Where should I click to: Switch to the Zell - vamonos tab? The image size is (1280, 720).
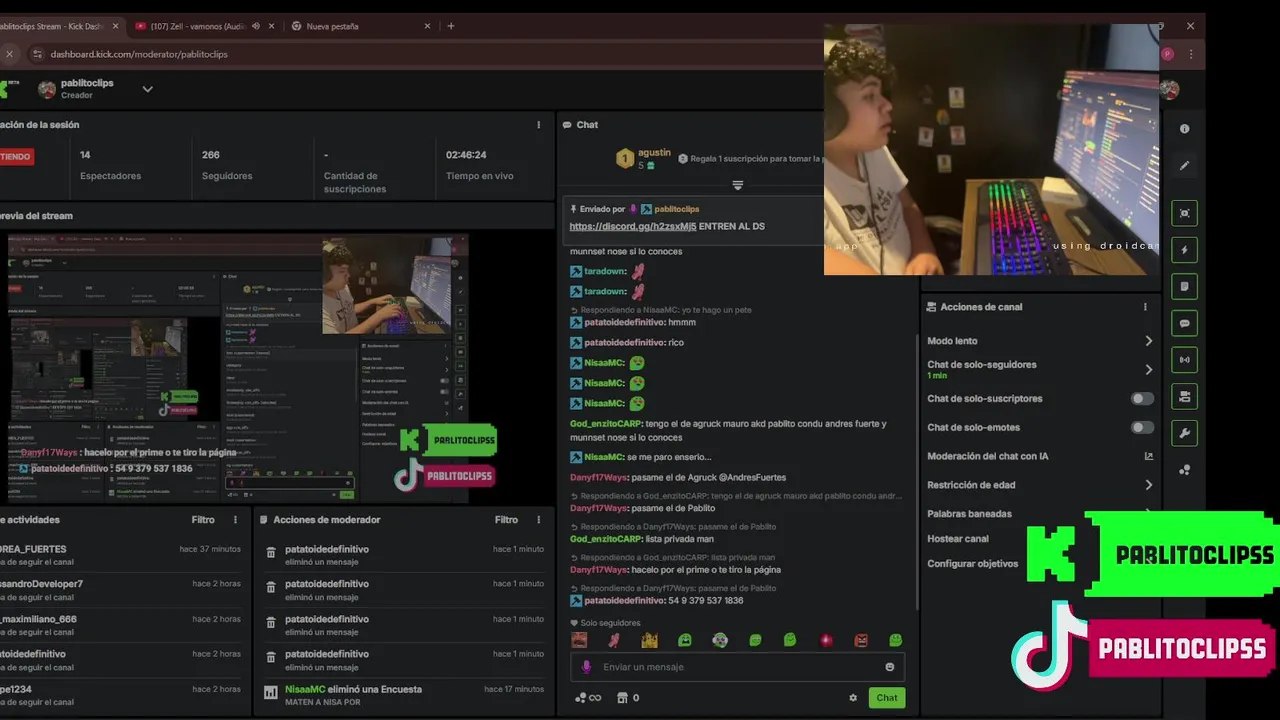(x=199, y=26)
